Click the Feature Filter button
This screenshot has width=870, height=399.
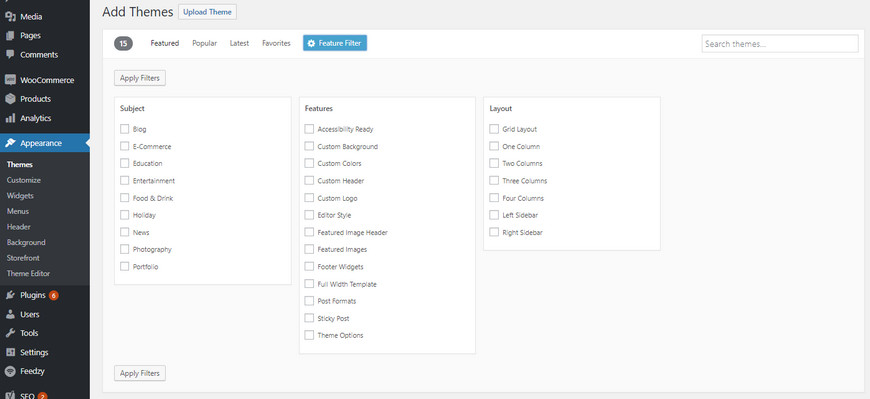[335, 43]
